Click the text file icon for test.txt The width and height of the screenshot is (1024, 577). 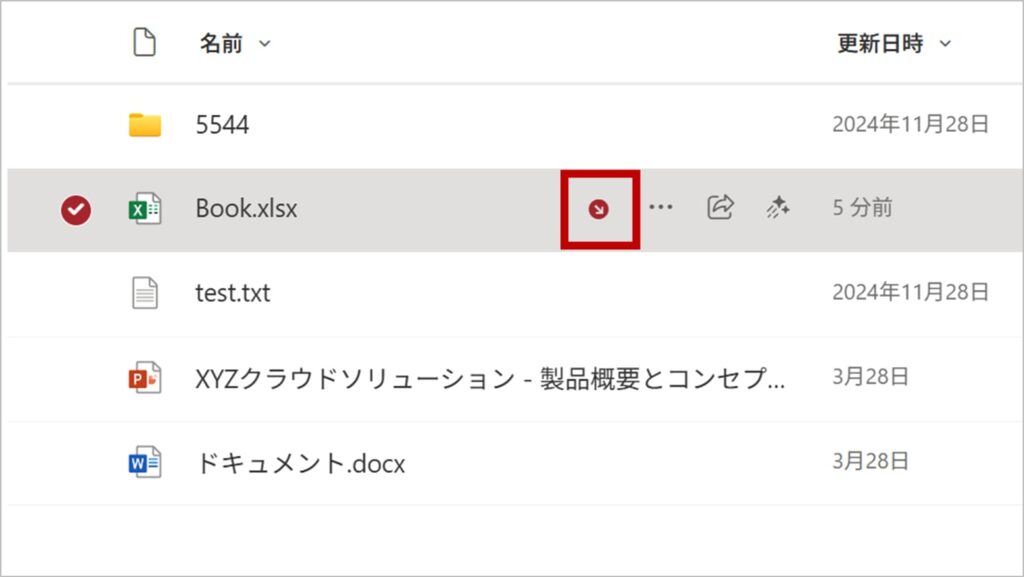(145, 293)
